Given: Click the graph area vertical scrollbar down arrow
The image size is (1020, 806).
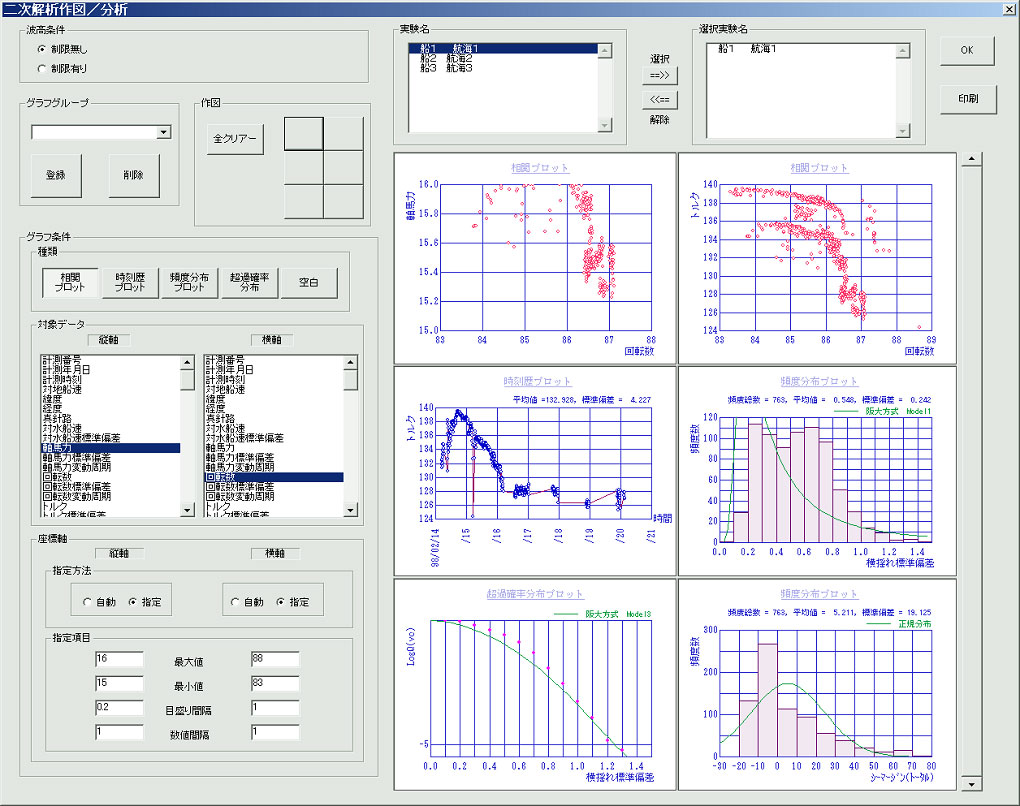Looking at the screenshot, I should (x=968, y=783).
